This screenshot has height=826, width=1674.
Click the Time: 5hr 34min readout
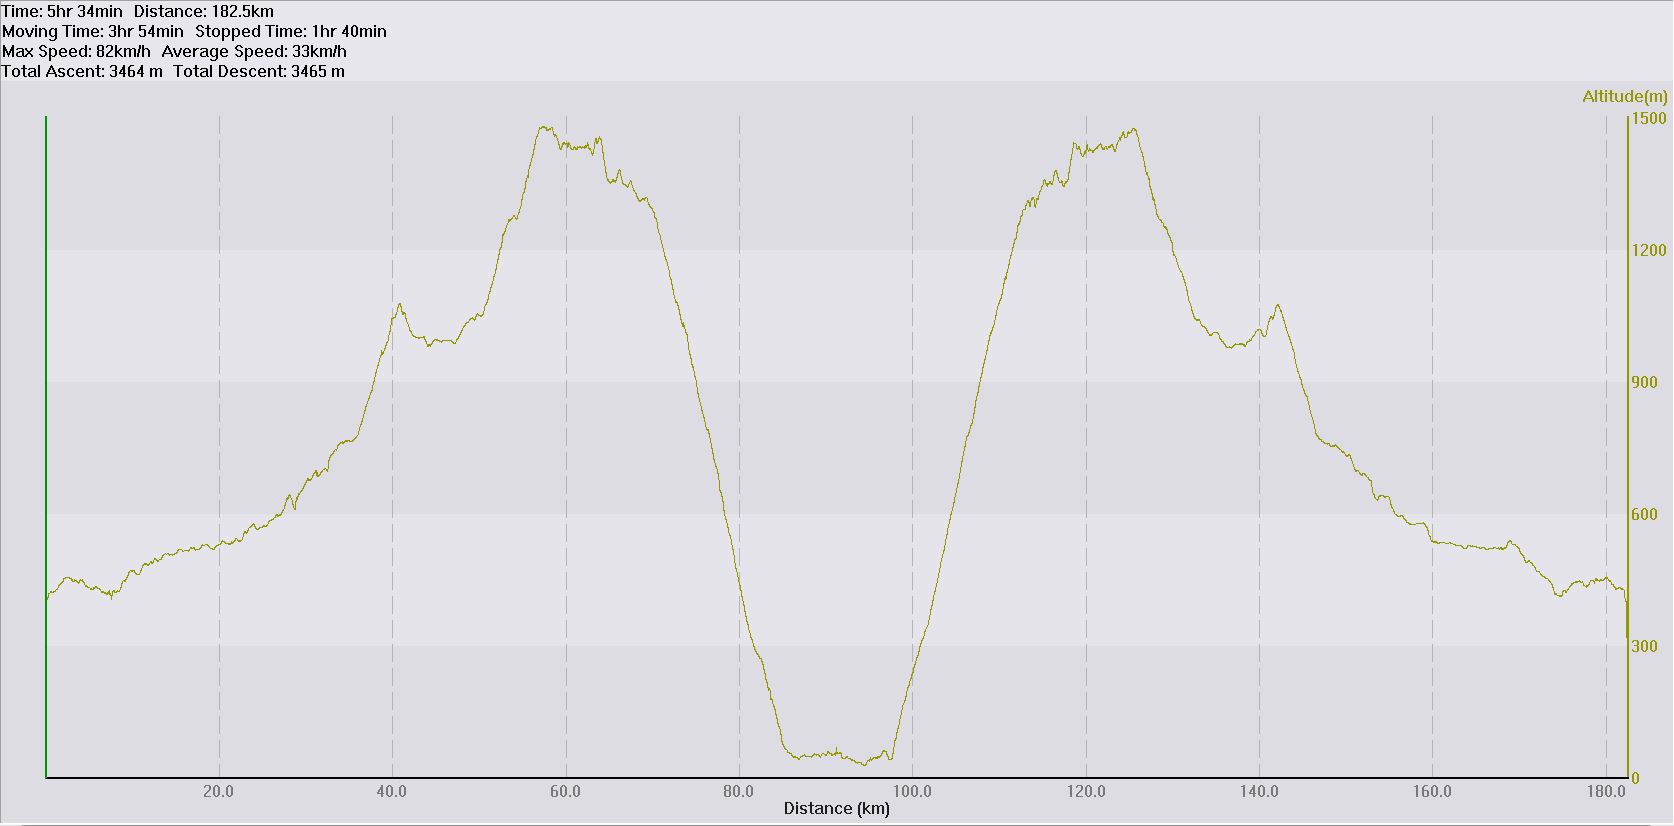pyautogui.click(x=62, y=12)
